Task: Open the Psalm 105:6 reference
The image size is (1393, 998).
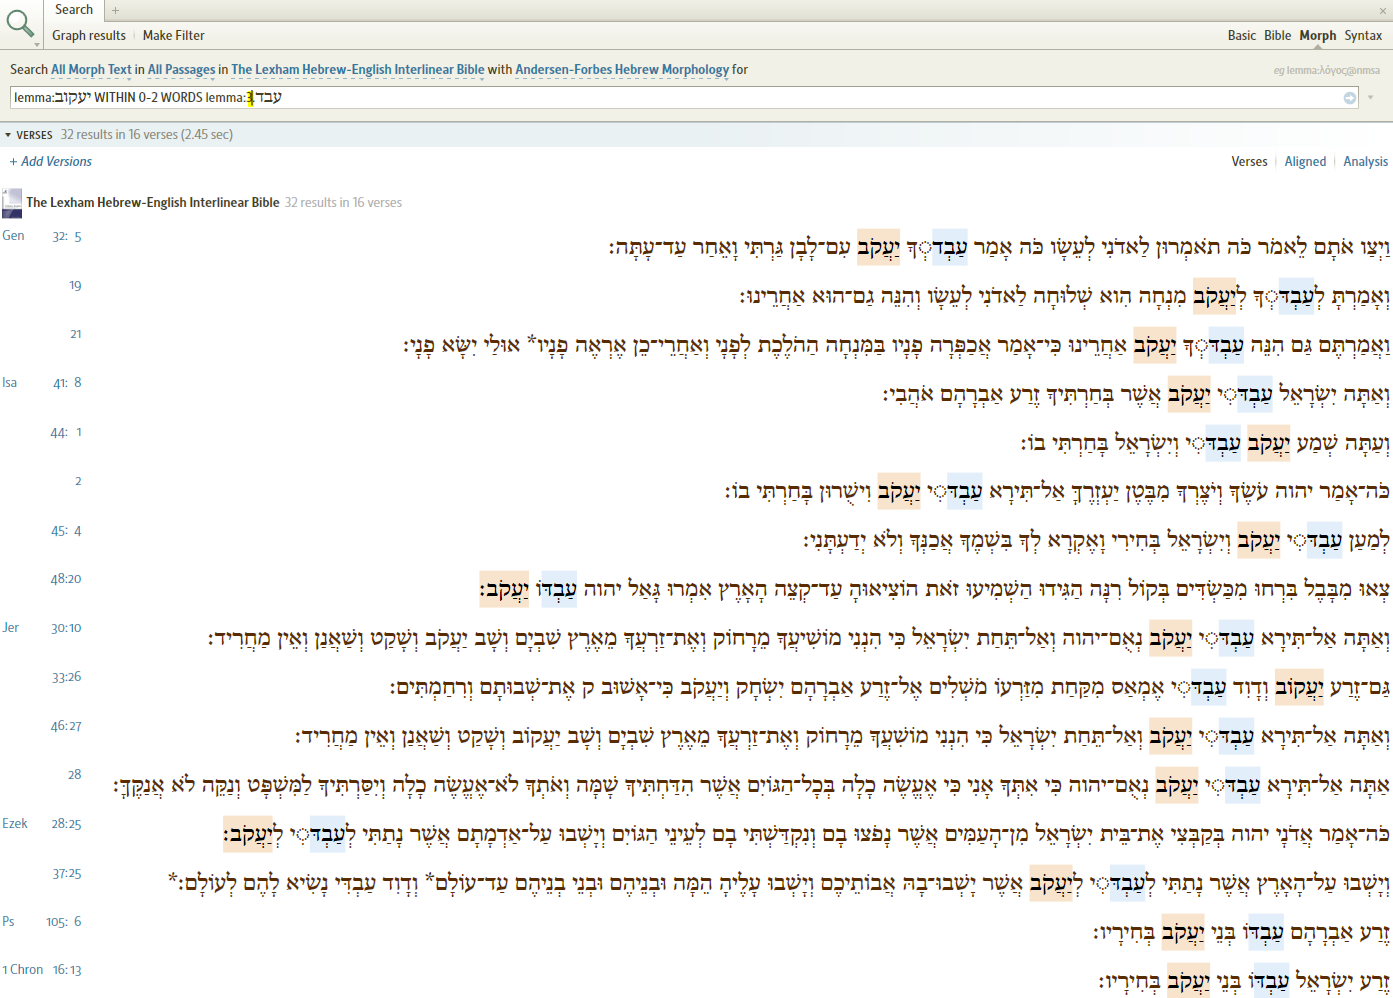Action: 64,922
